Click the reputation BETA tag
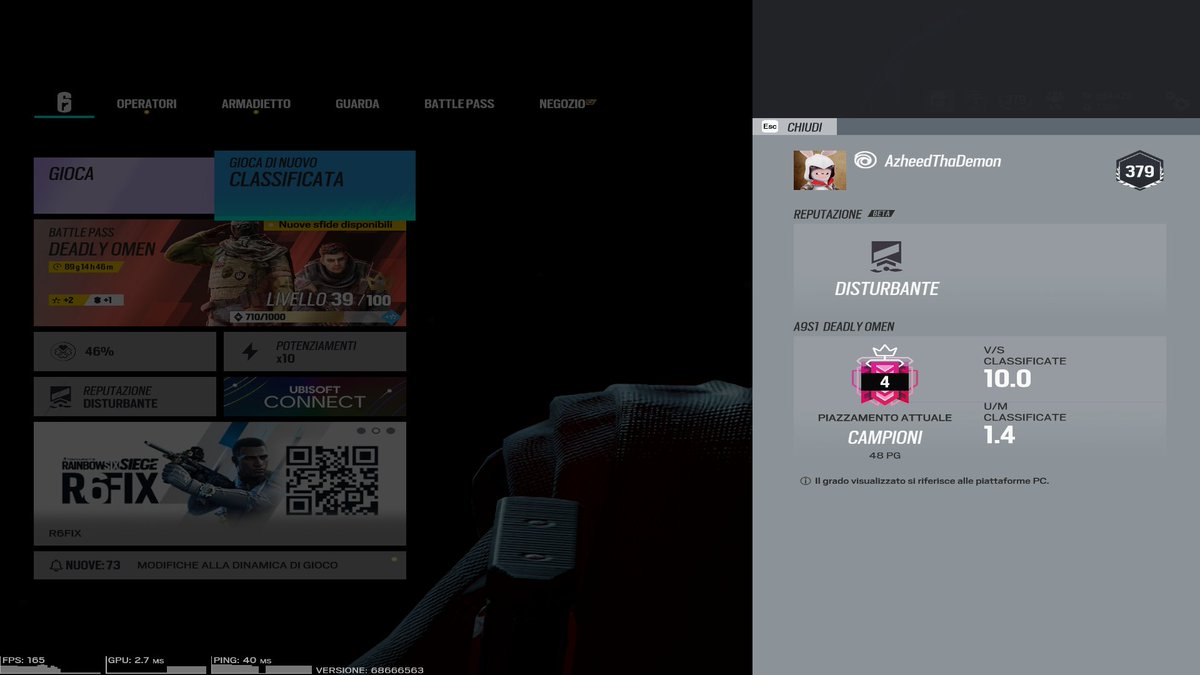Image resolution: width=1200 pixels, height=675 pixels. point(880,214)
